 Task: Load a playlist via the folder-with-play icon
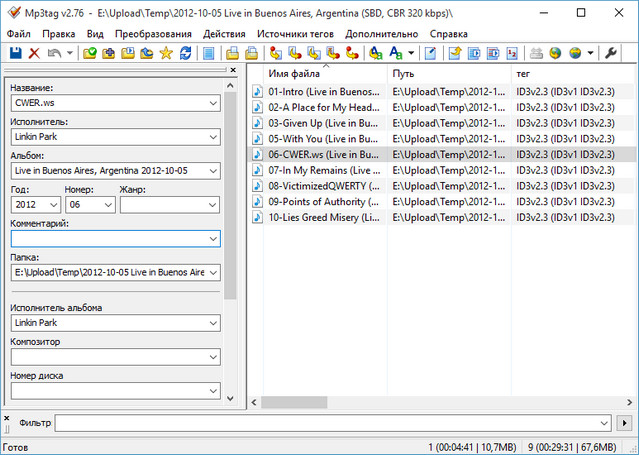pyautogui.click(x=128, y=53)
